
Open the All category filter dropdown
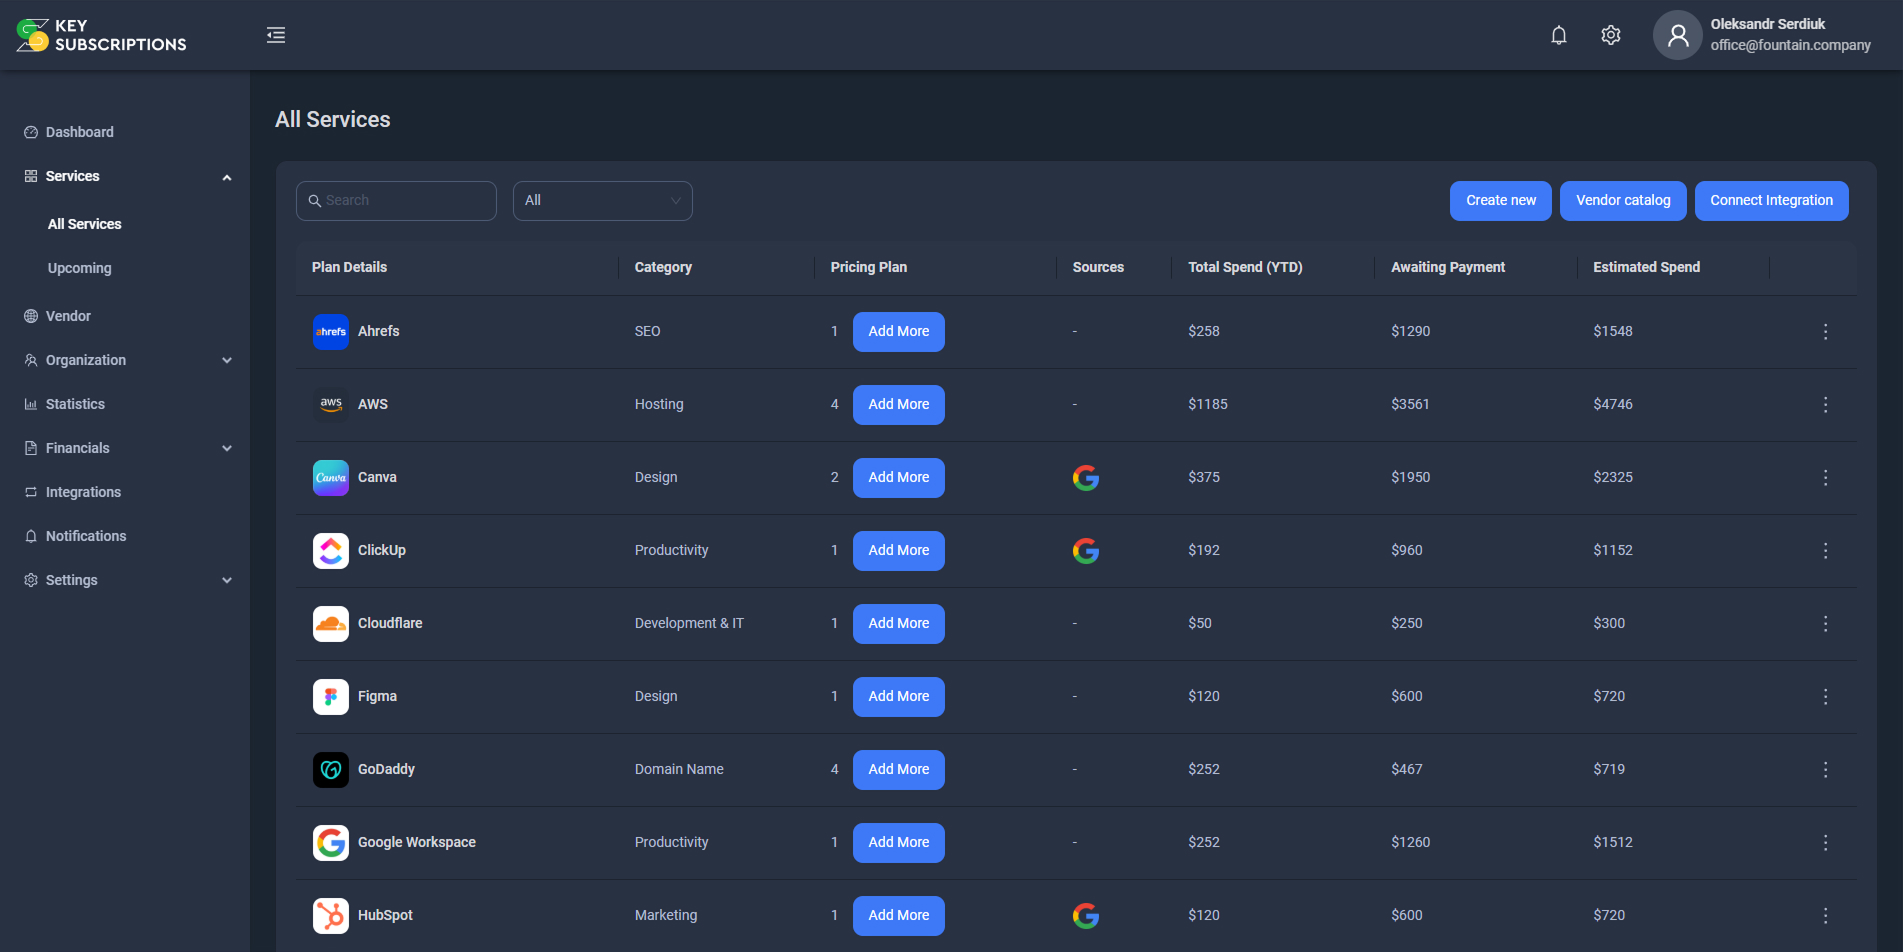(603, 201)
